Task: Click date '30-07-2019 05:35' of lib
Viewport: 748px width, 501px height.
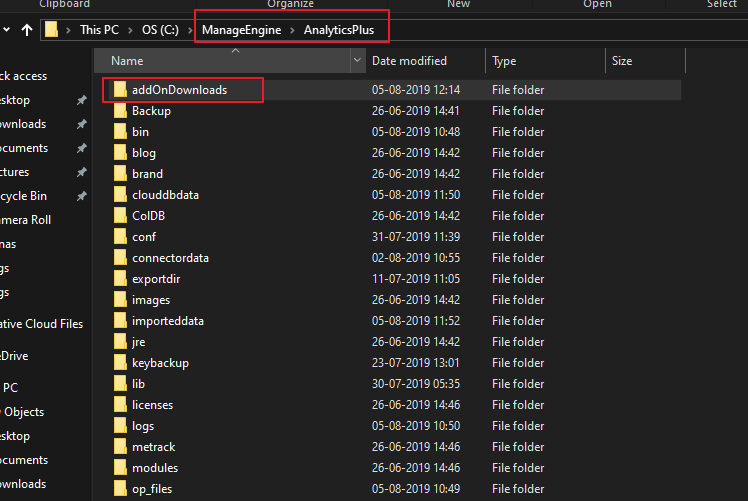Action: coord(416,384)
